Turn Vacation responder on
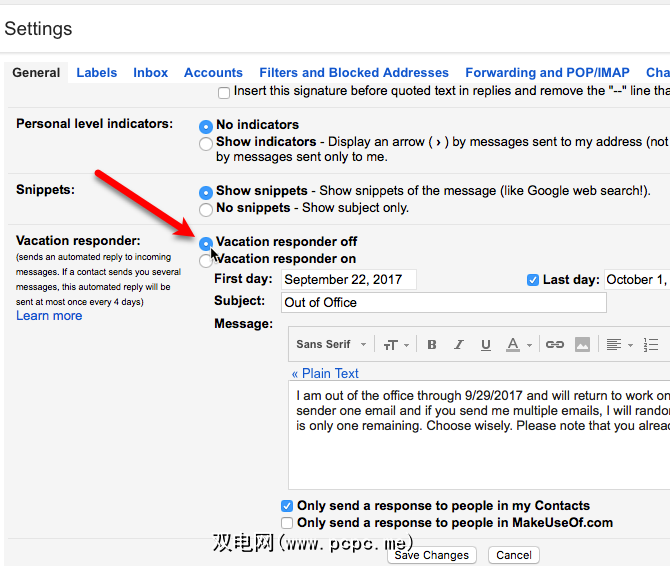Screen dimensions: 670x566 [x=206, y=261]
